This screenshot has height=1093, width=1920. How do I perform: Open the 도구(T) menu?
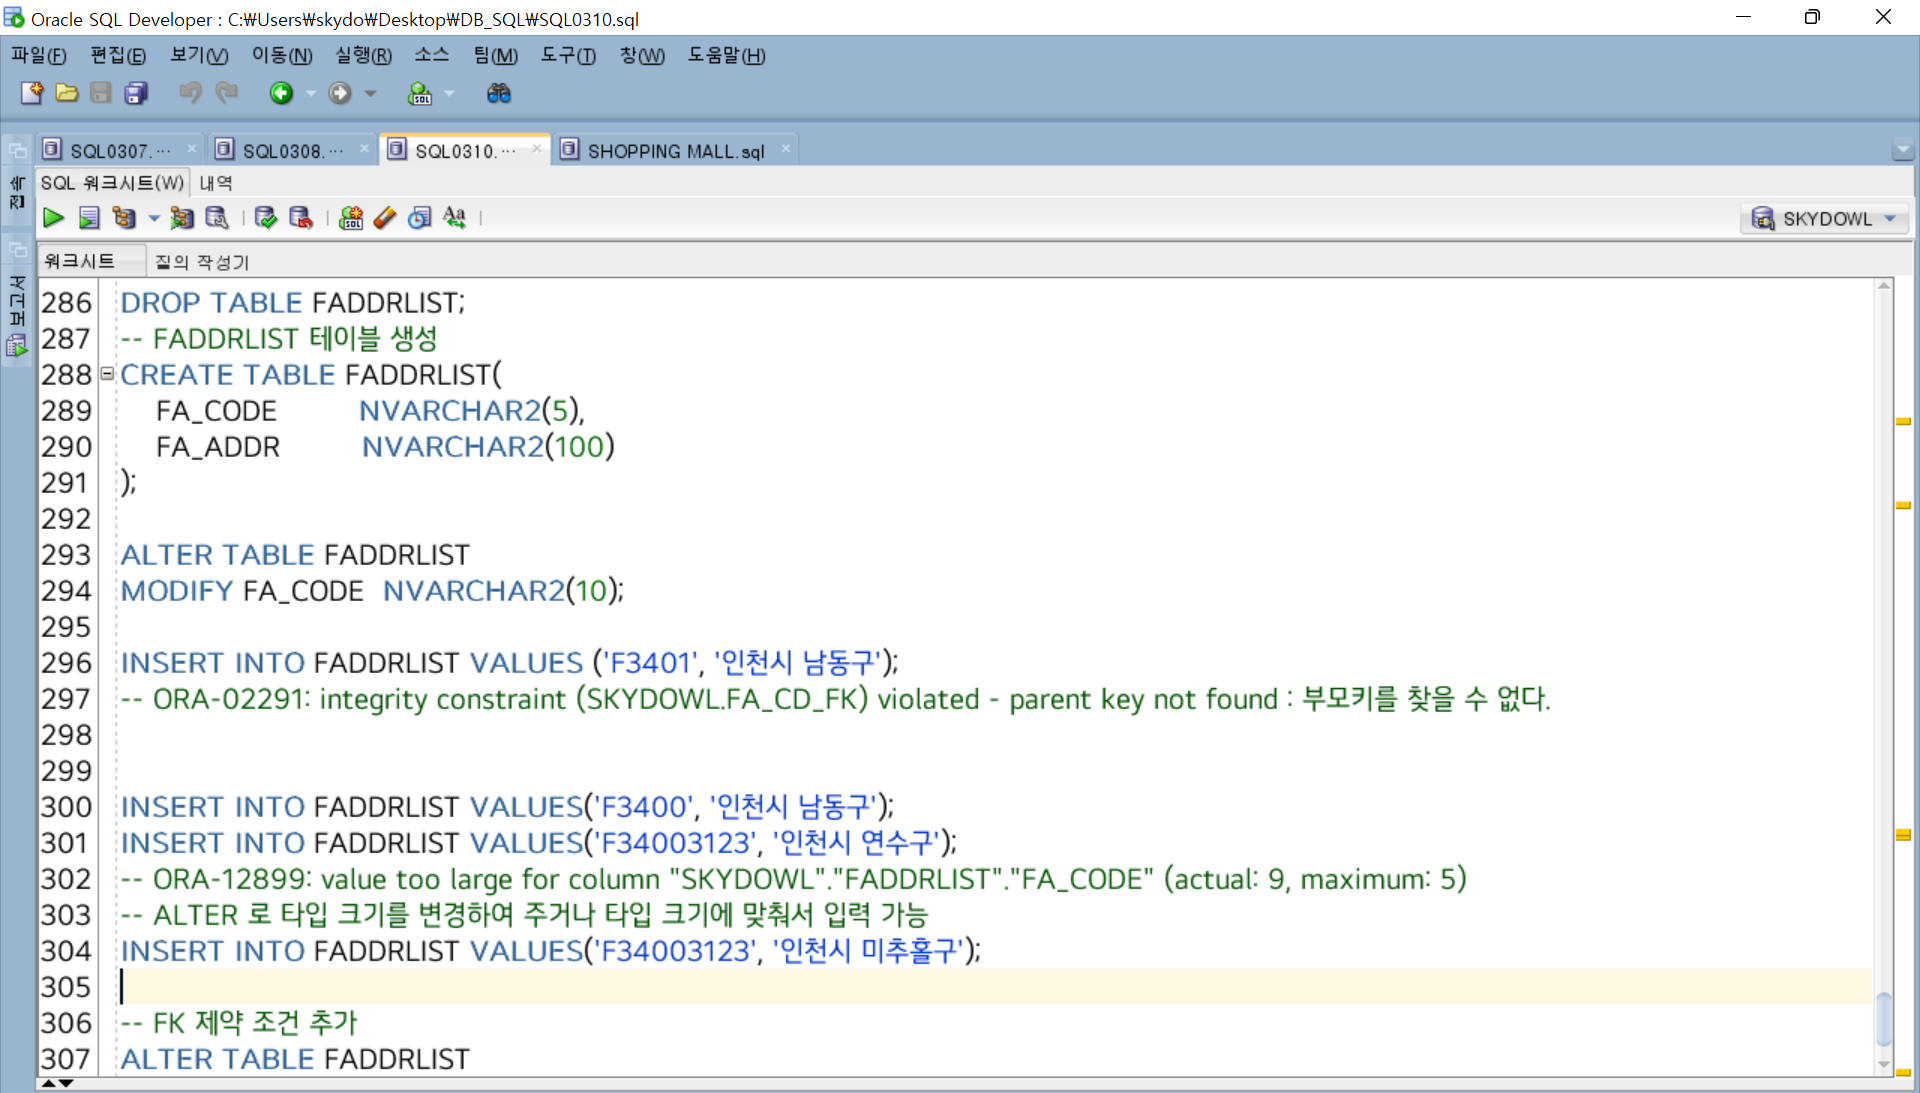567,56
